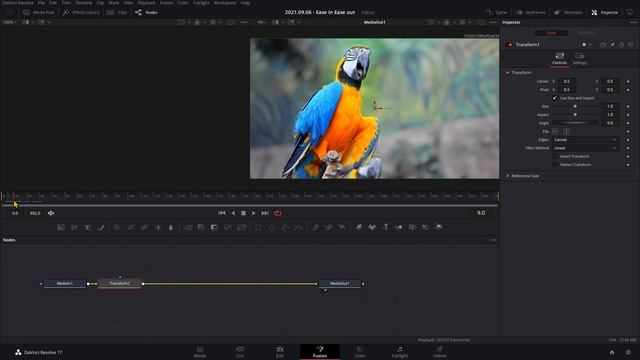
Task: Toggle the Nodes panel button
Action: 146,12
